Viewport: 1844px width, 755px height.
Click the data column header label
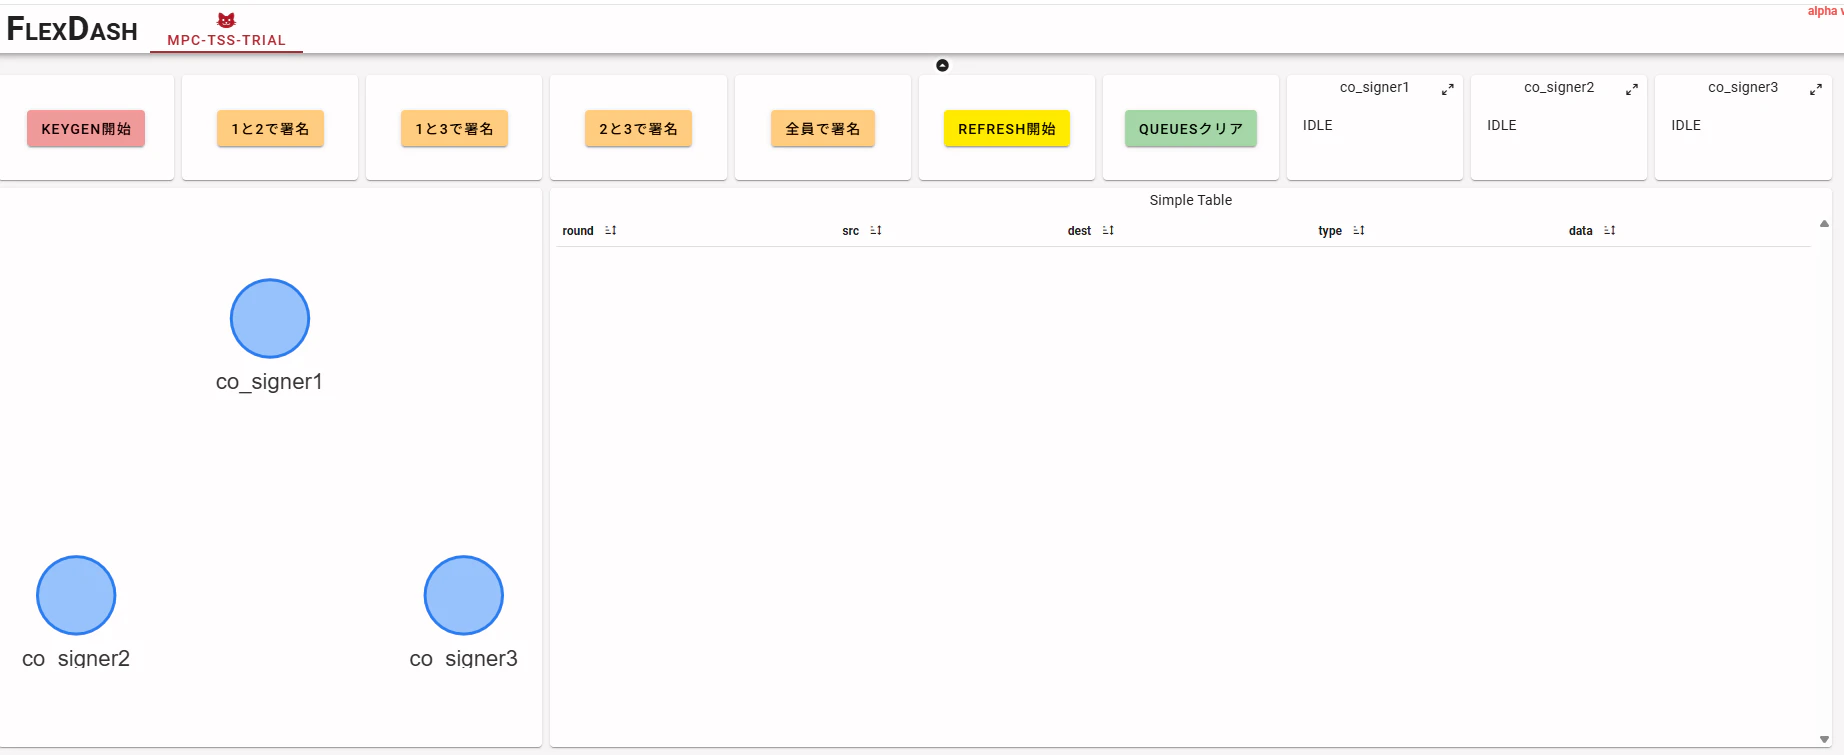coord(1580,231)
